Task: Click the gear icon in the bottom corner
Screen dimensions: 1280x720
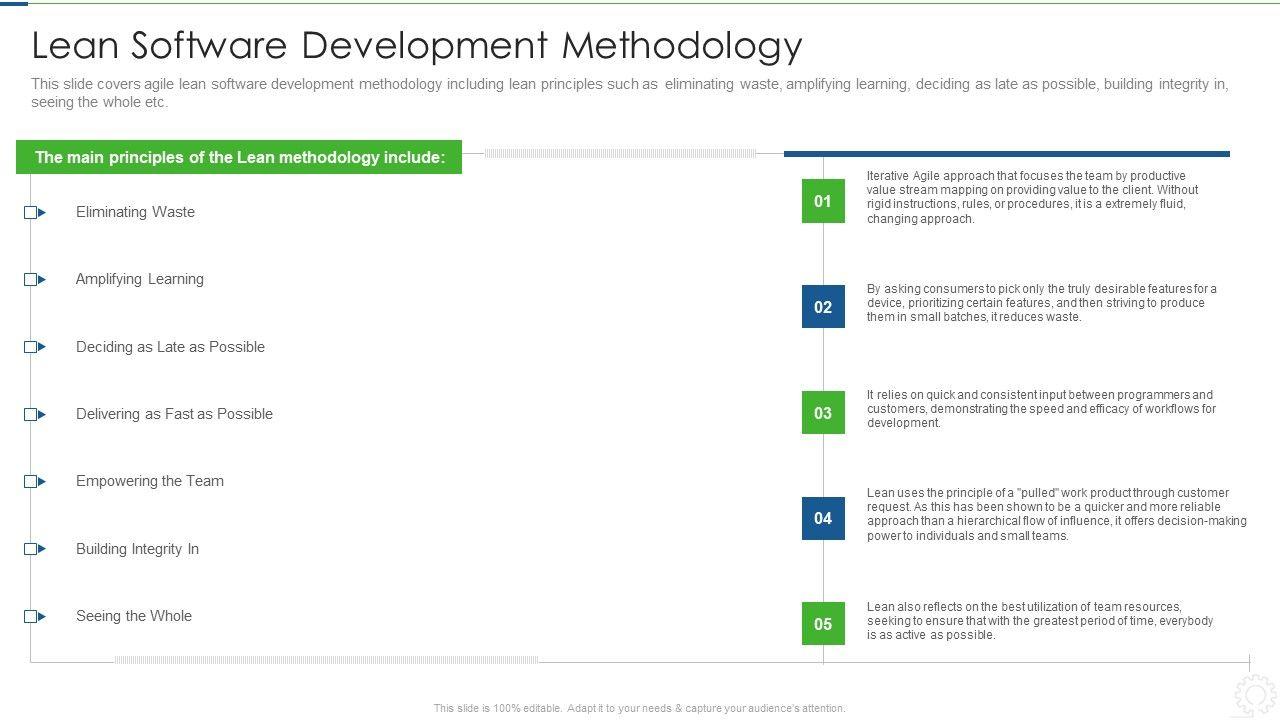Action: pos(1254,695)
